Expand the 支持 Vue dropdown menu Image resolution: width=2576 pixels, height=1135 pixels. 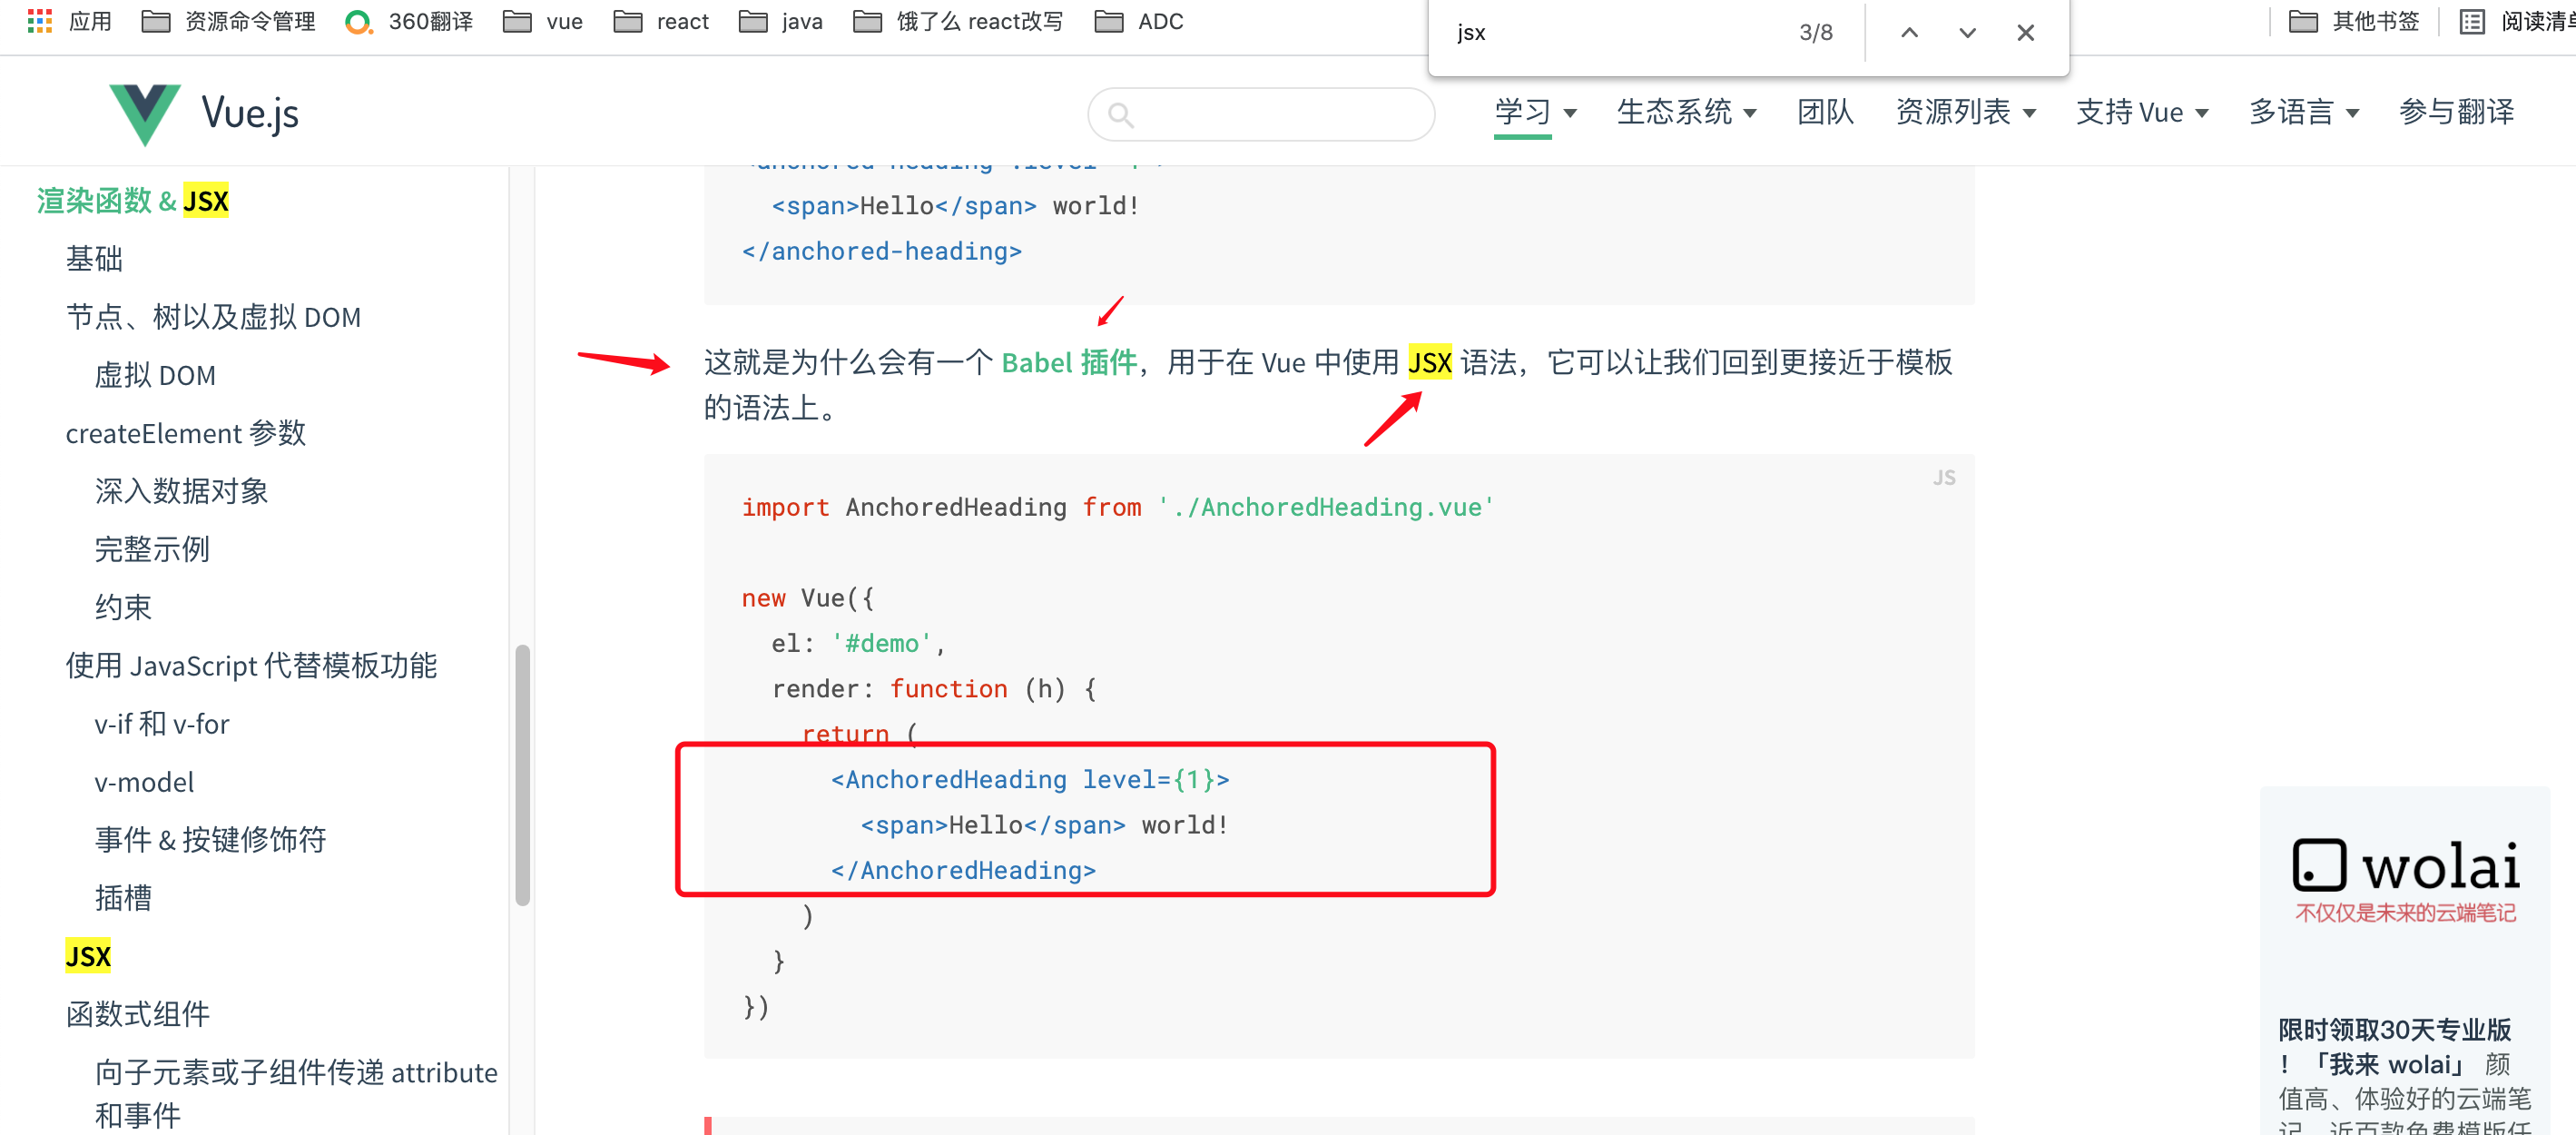2142,112
